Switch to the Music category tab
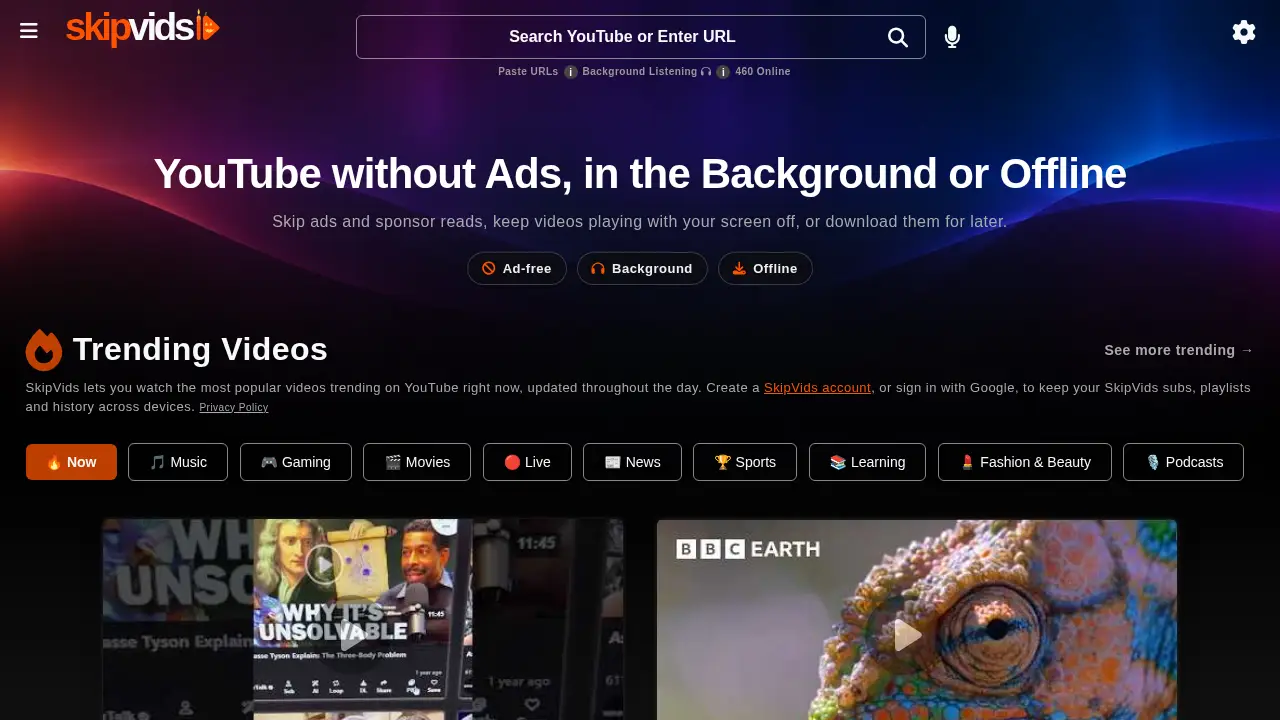 click(x=178, y=462)
